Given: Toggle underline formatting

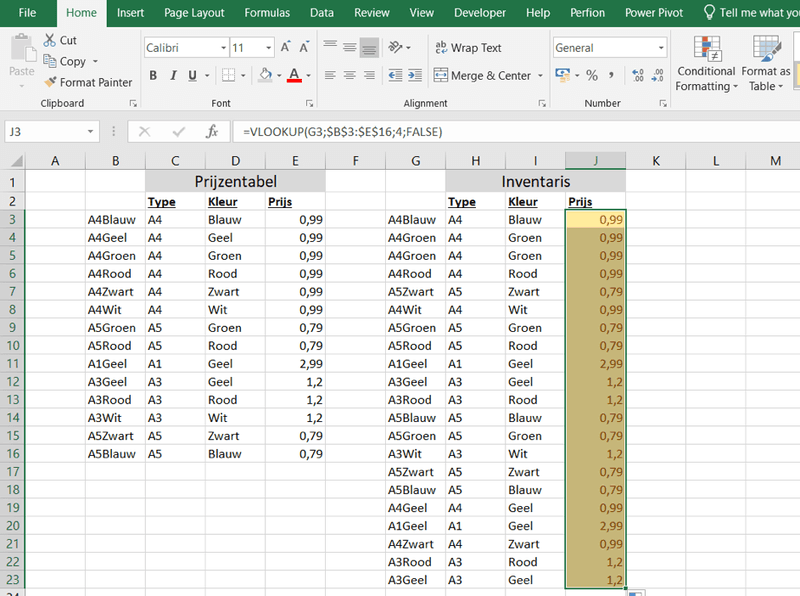Looking at the screenshot, I should (192, 76).
